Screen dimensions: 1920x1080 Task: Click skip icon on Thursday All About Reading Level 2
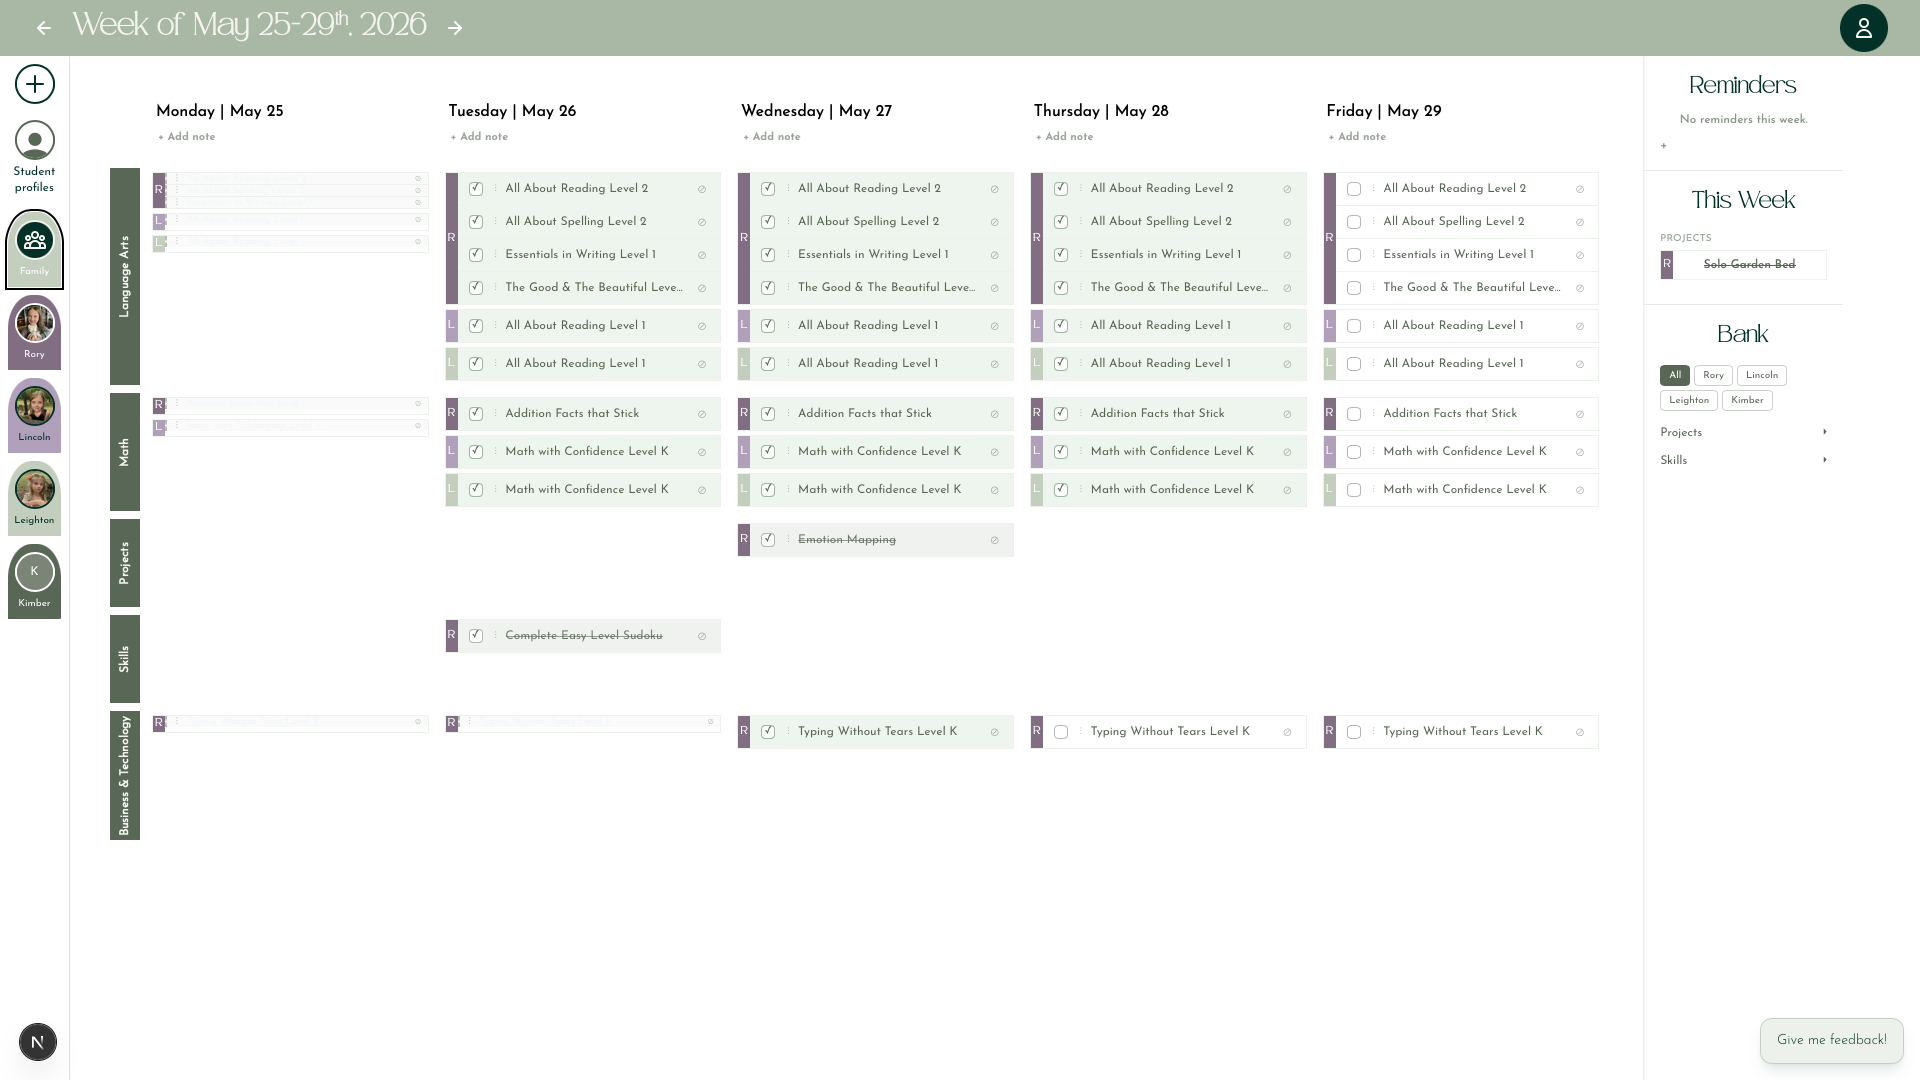pos(1287,189)
